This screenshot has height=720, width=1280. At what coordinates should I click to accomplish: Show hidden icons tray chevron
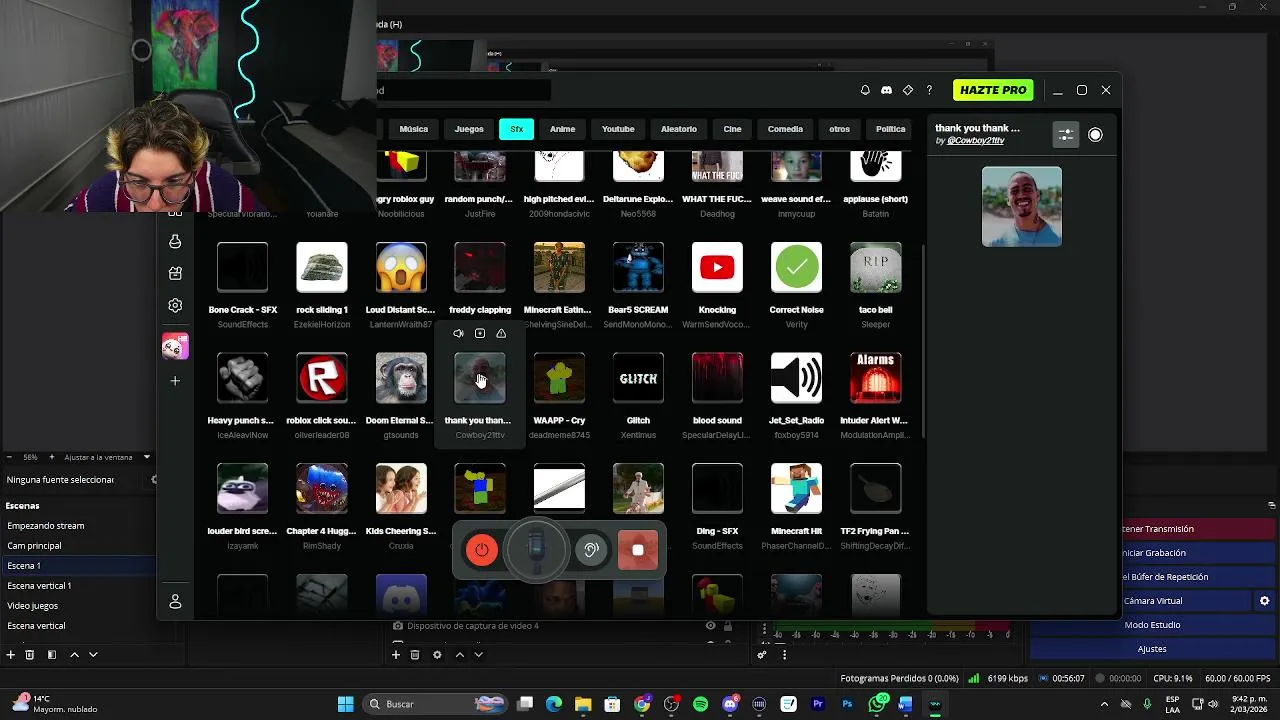(1104, 704)
